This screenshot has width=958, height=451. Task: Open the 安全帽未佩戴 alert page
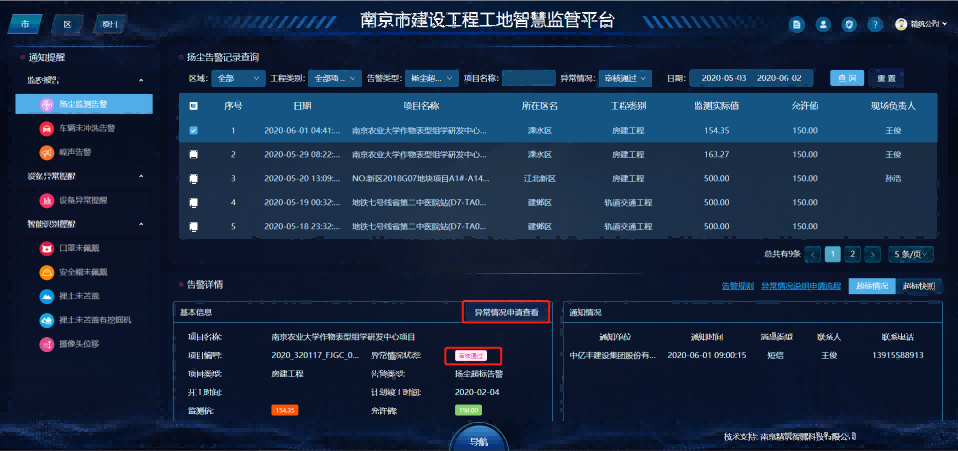click(82, 272)
